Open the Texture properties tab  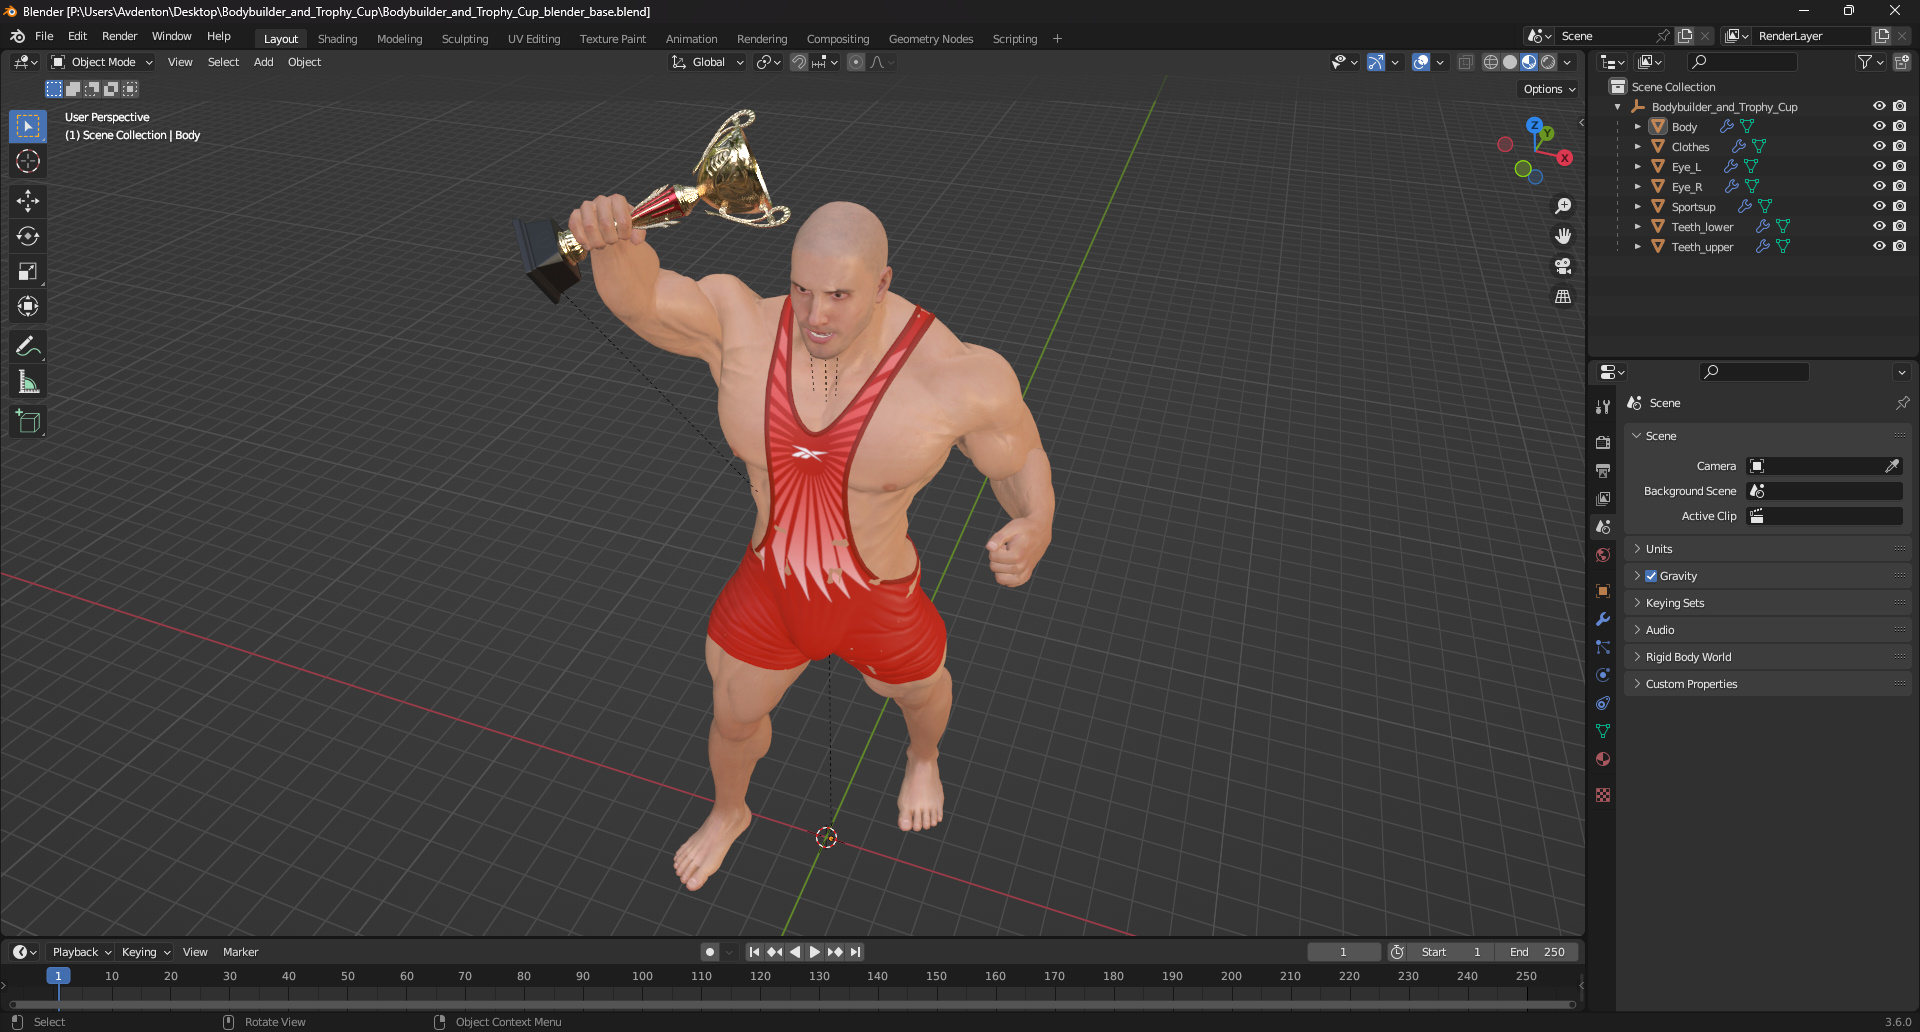tap(1603, 795)
